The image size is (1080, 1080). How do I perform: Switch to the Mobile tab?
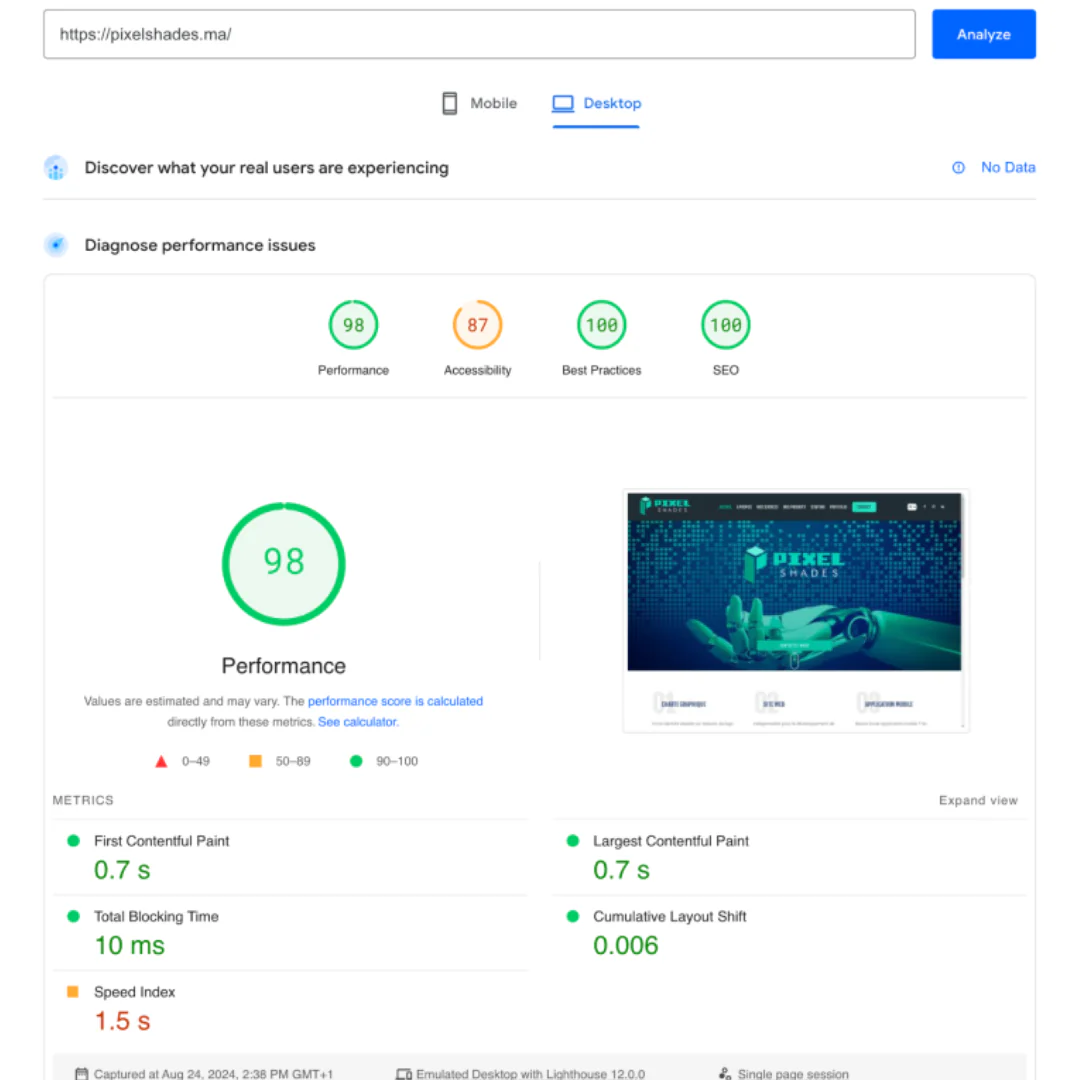pos(480,103)
